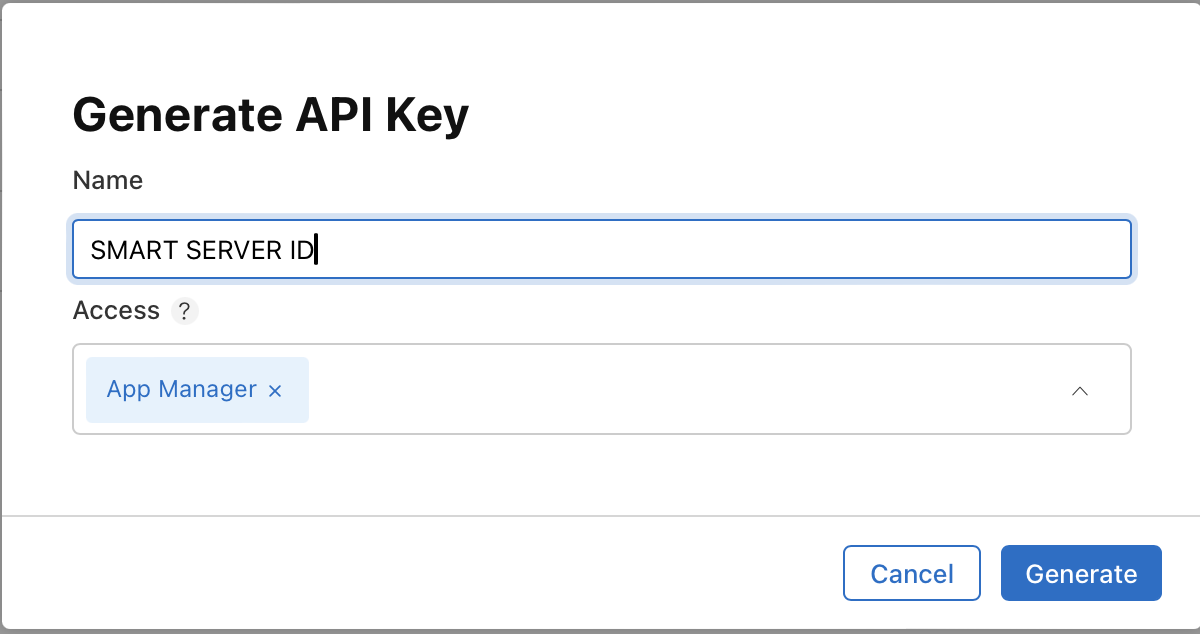Click the remove icon inside App Manager chip

click(275, 391)
